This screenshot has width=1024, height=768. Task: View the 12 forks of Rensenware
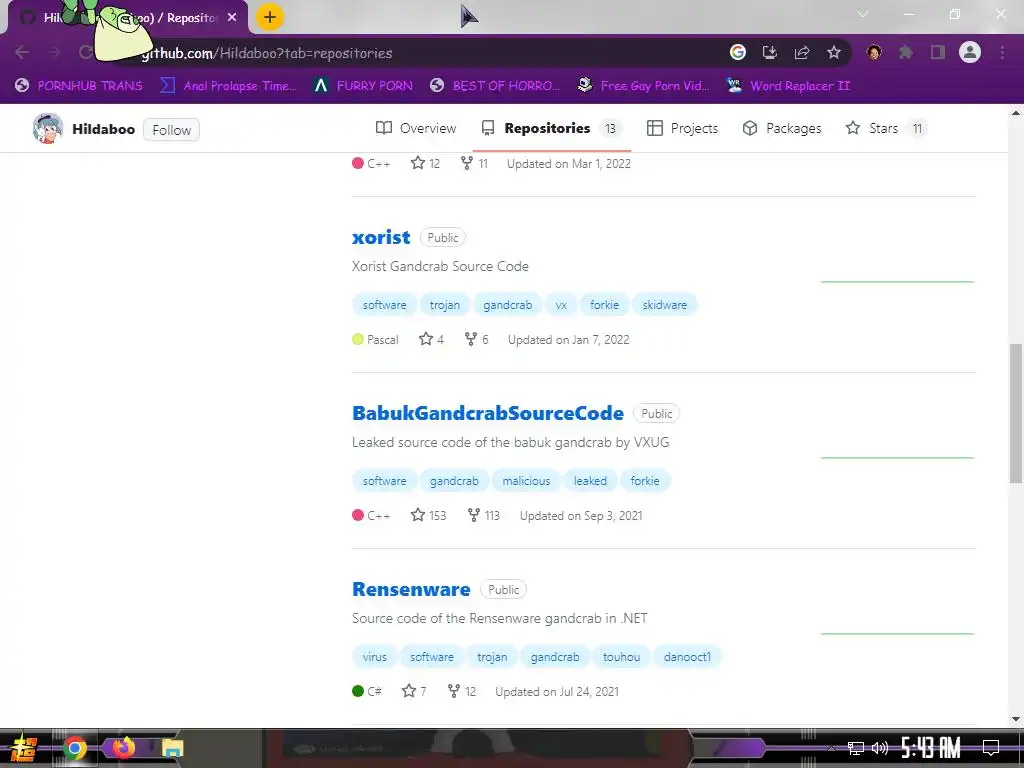pyautogui.click(x=462, y=691)
